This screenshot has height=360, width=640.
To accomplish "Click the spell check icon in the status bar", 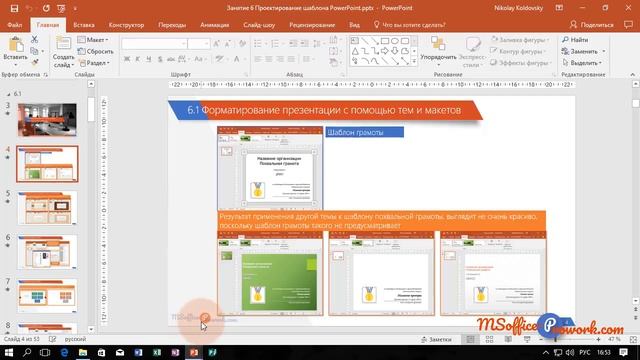I will pyautogui.click(x=52, y=339).
